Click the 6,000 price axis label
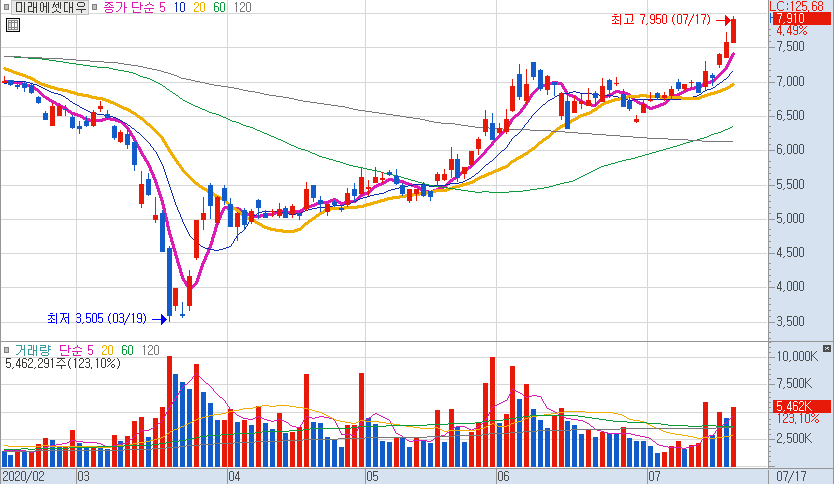834x484 pixels. coord(790,149)
